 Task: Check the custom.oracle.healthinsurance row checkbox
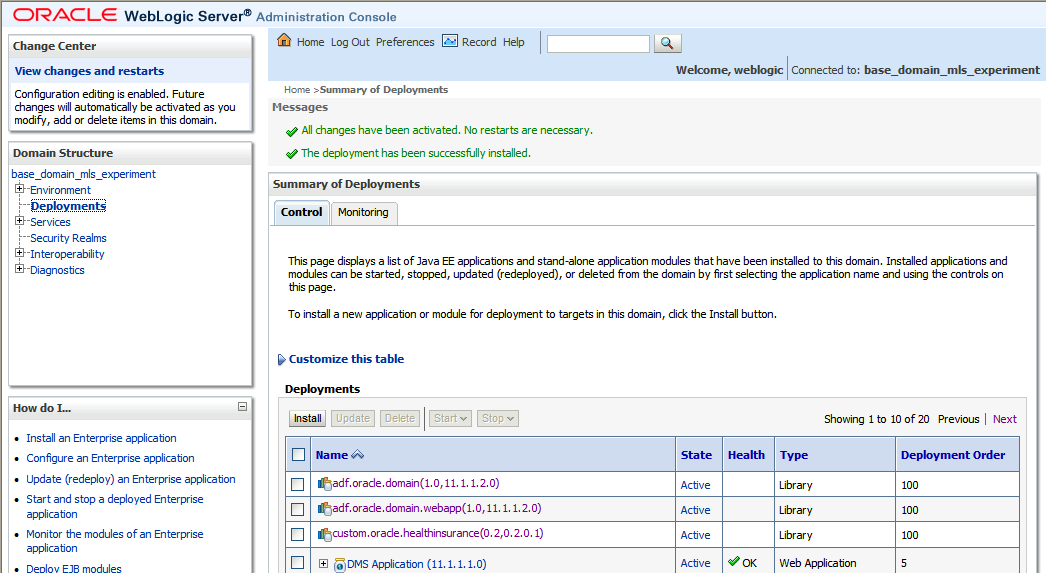298,534
